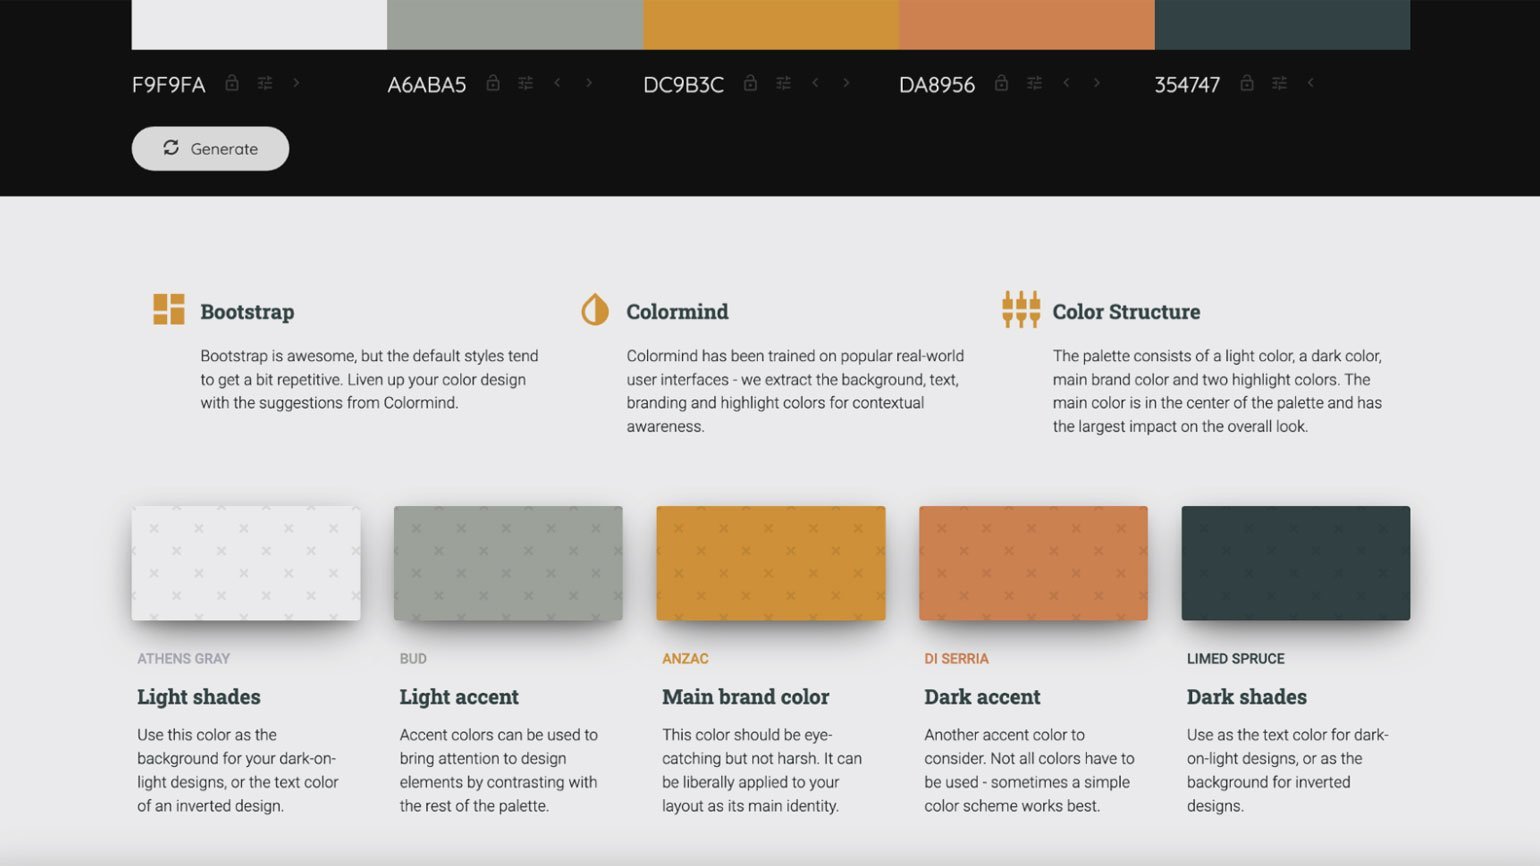Screen dimensions: 1540x866
Task: Lock the DC9B3C main color
Action: point(750,83)
